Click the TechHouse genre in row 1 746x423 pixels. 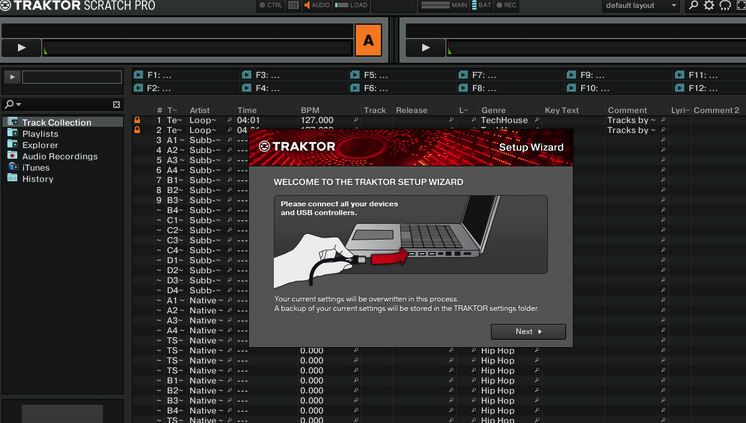tap(504, 120)
